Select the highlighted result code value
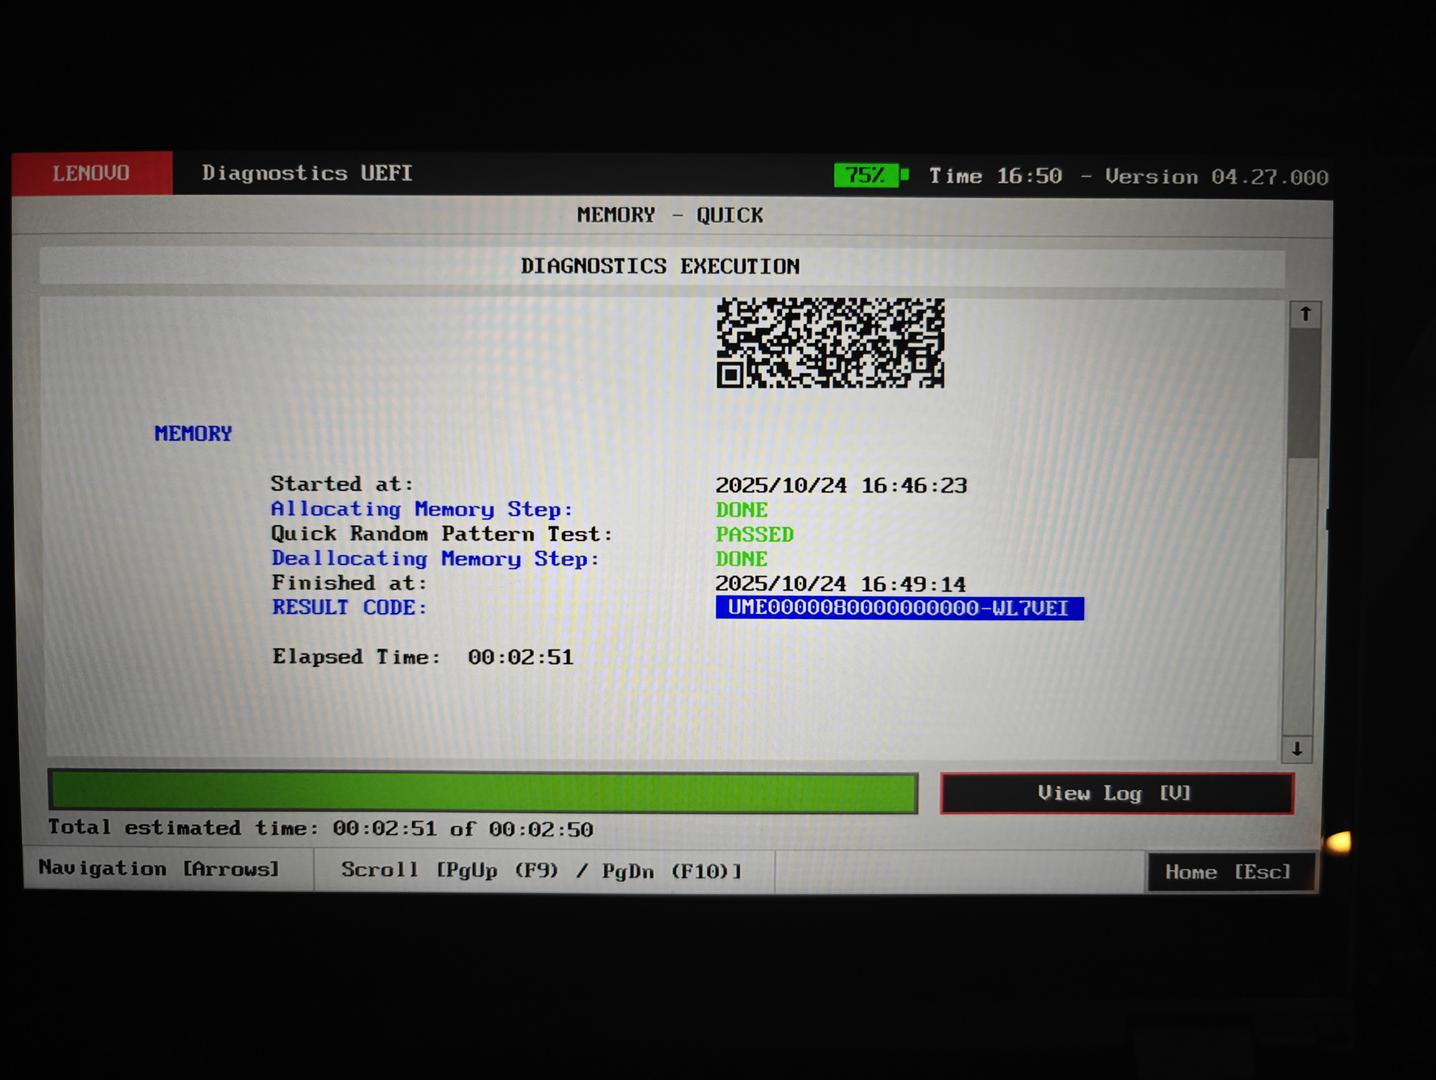Image resolution: width=1436 pixels, height=1080 pixels. (898, 608)
